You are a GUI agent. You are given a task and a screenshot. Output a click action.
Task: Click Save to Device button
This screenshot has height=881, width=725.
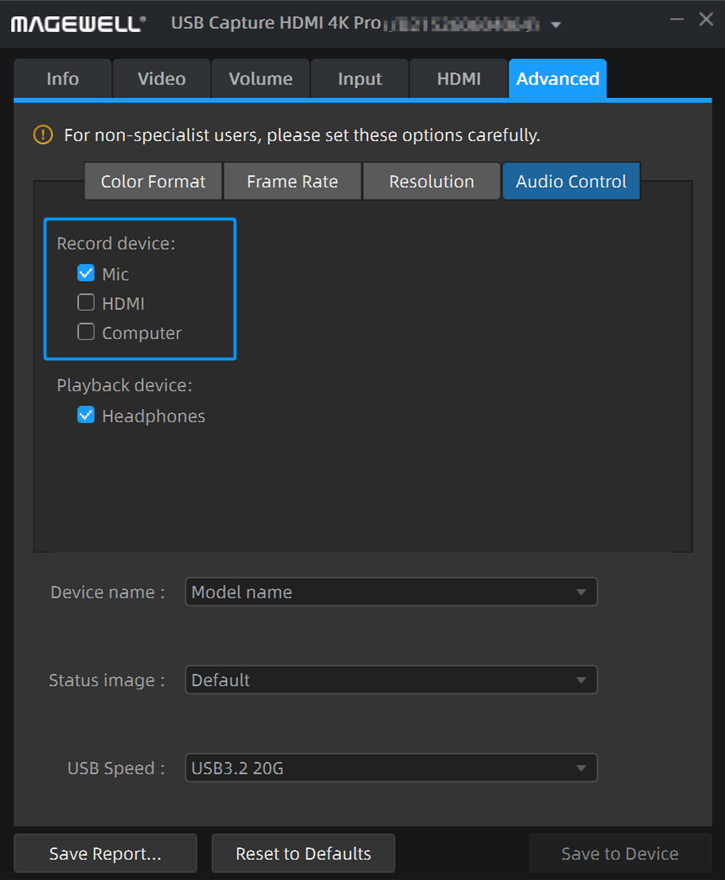click(x=620, y=853)
